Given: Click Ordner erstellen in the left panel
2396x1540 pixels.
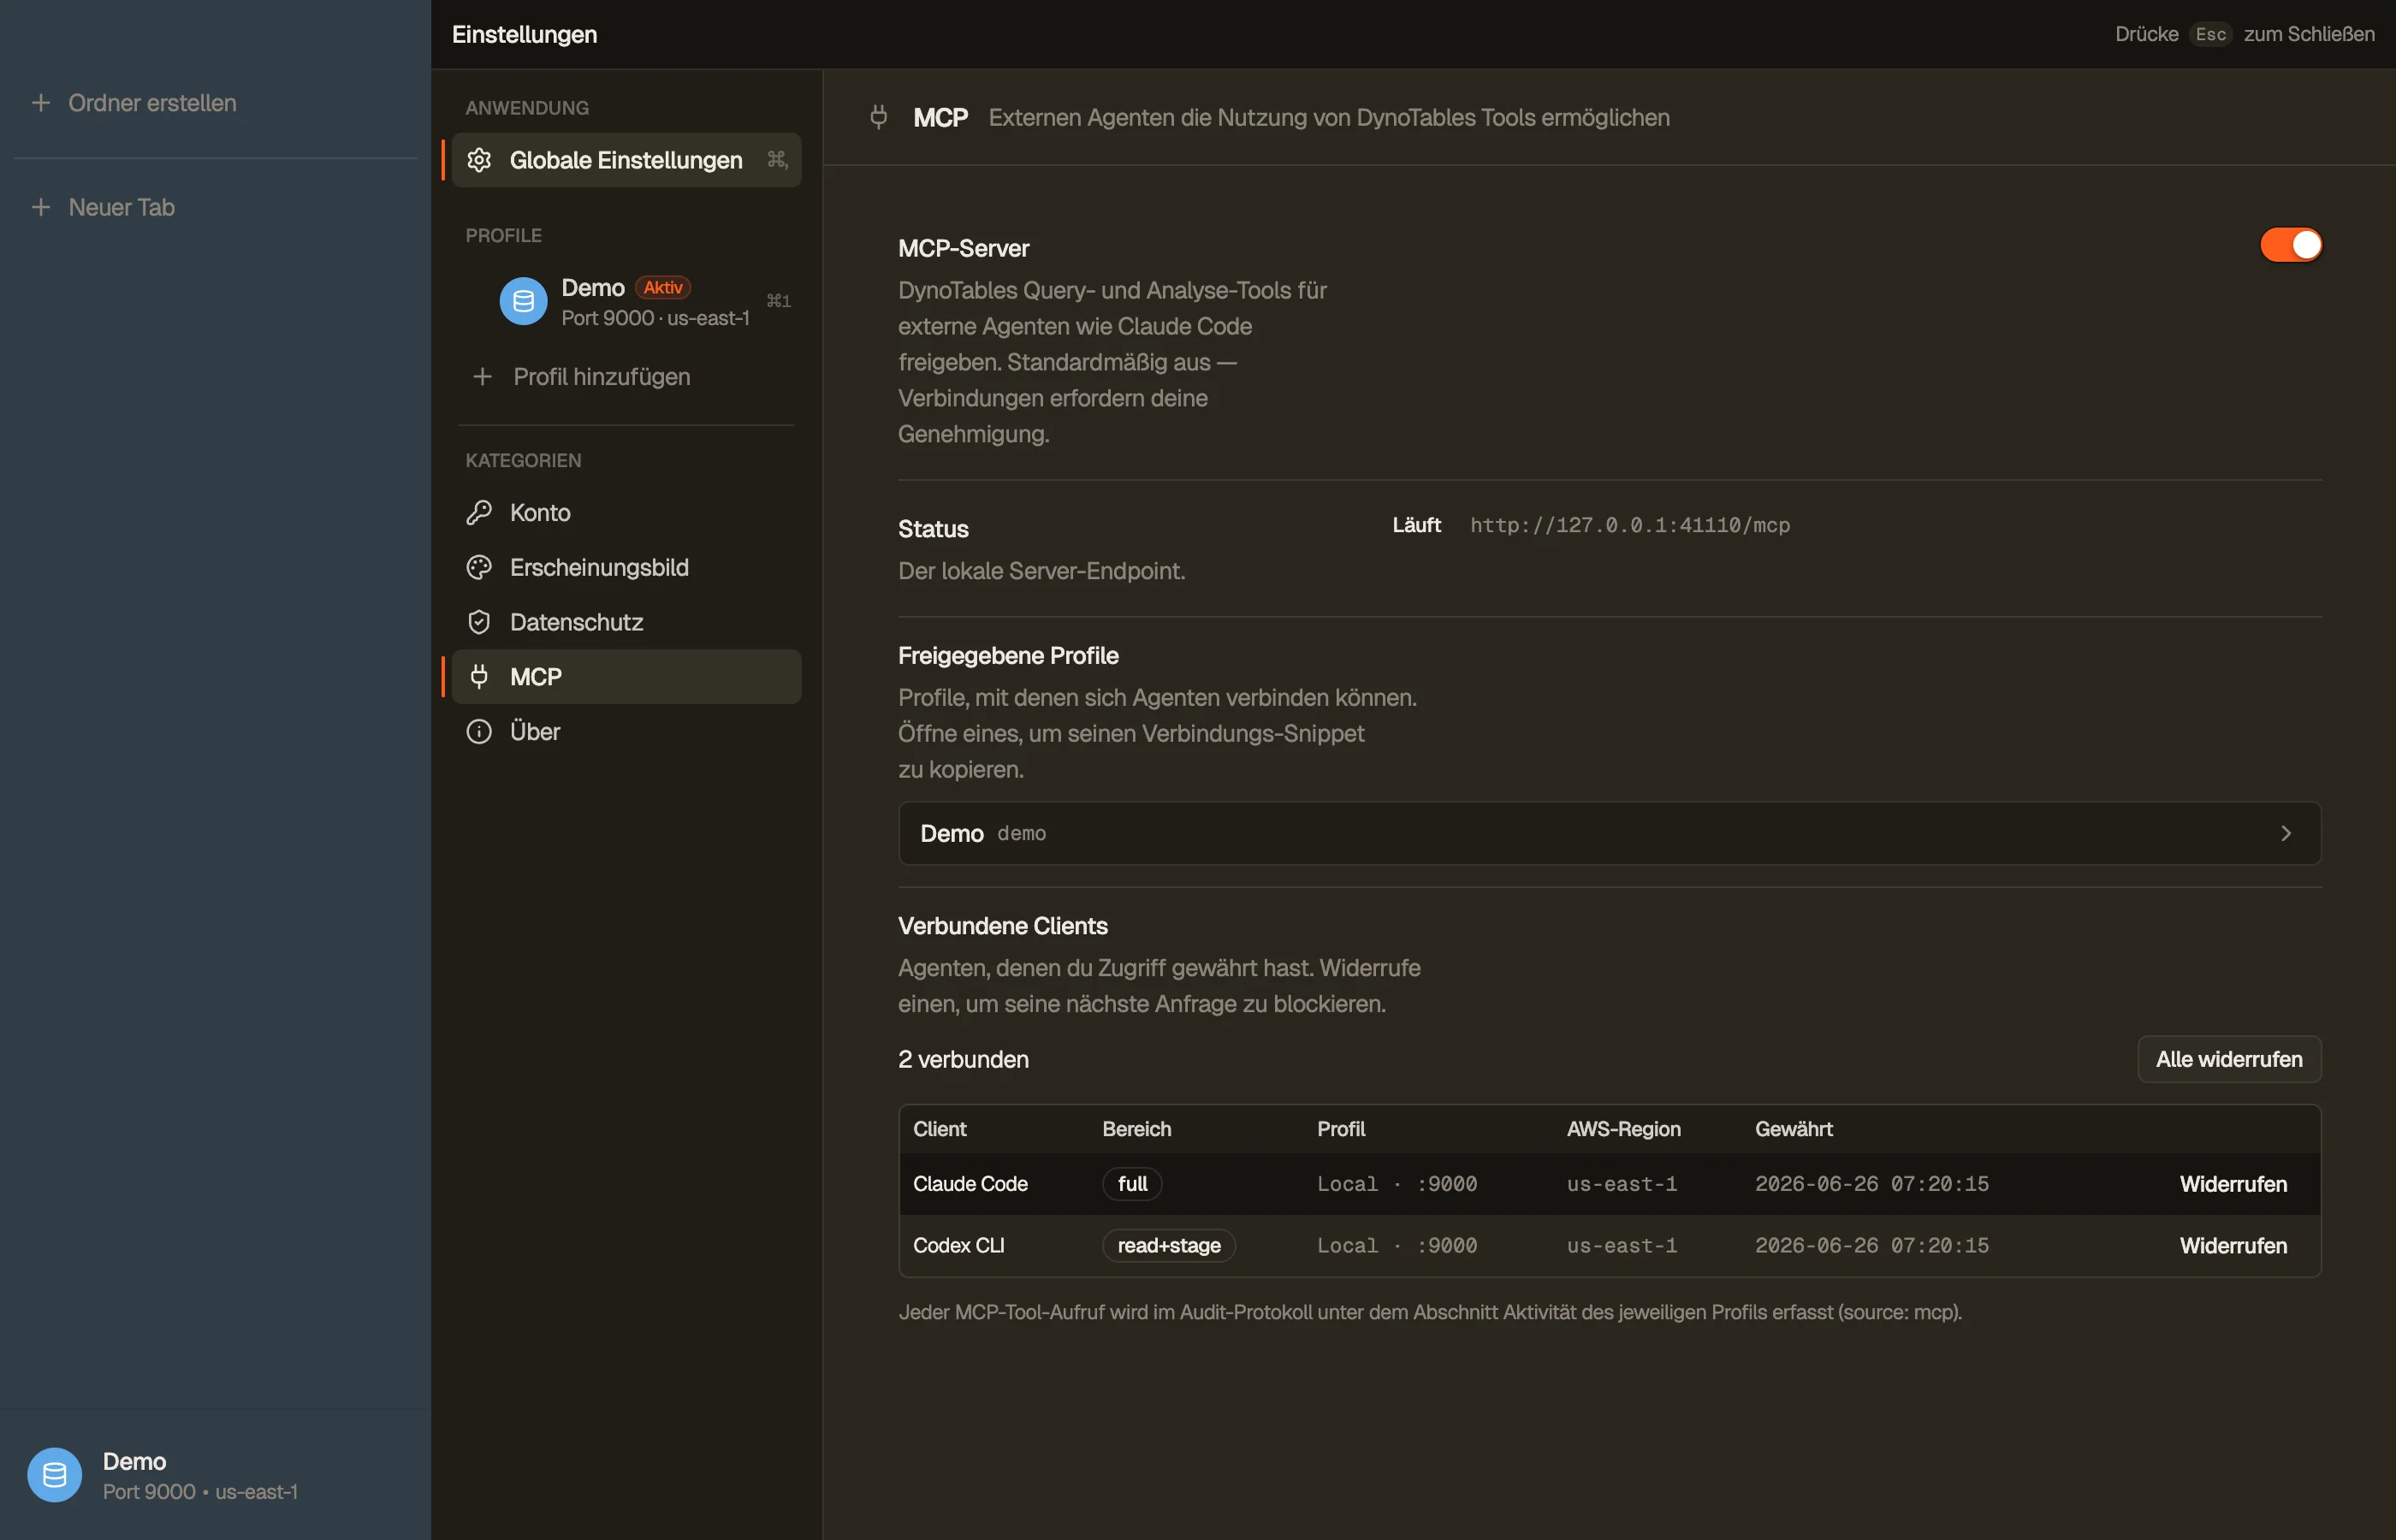Looking at the screenshot, I should [152, 103].
